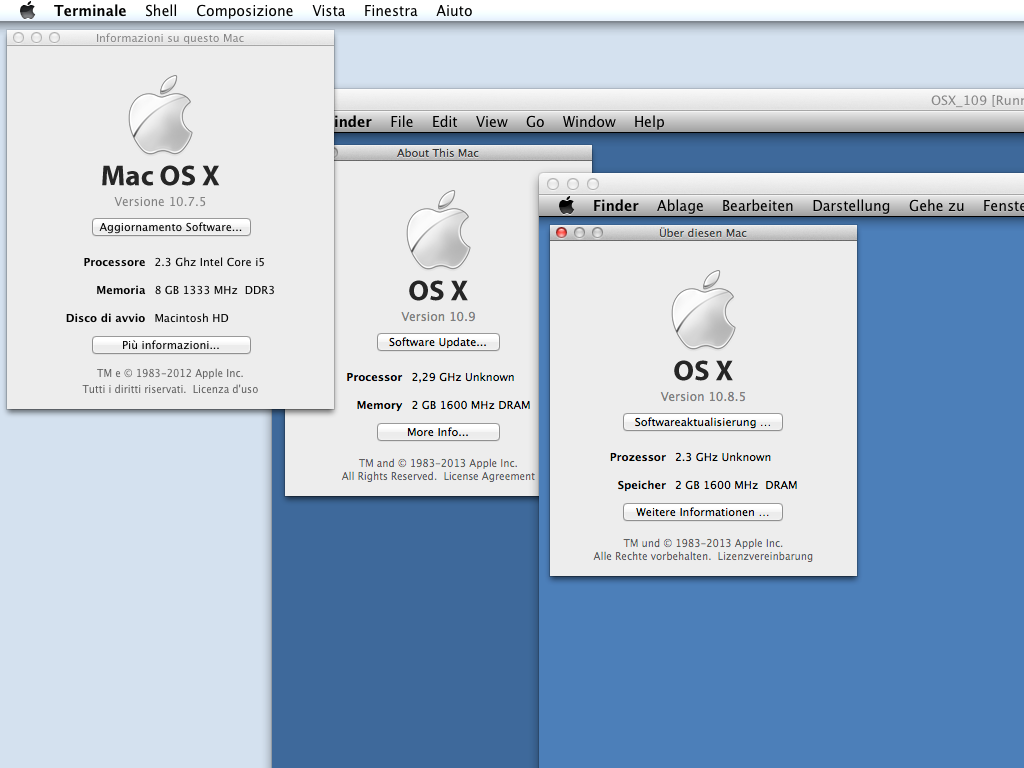
Task: Open the Go menu in English Finder
Action: coord(535,122)
